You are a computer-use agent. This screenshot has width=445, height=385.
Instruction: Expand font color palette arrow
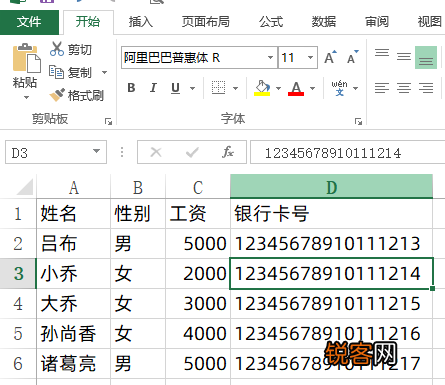tap(312, 88)
